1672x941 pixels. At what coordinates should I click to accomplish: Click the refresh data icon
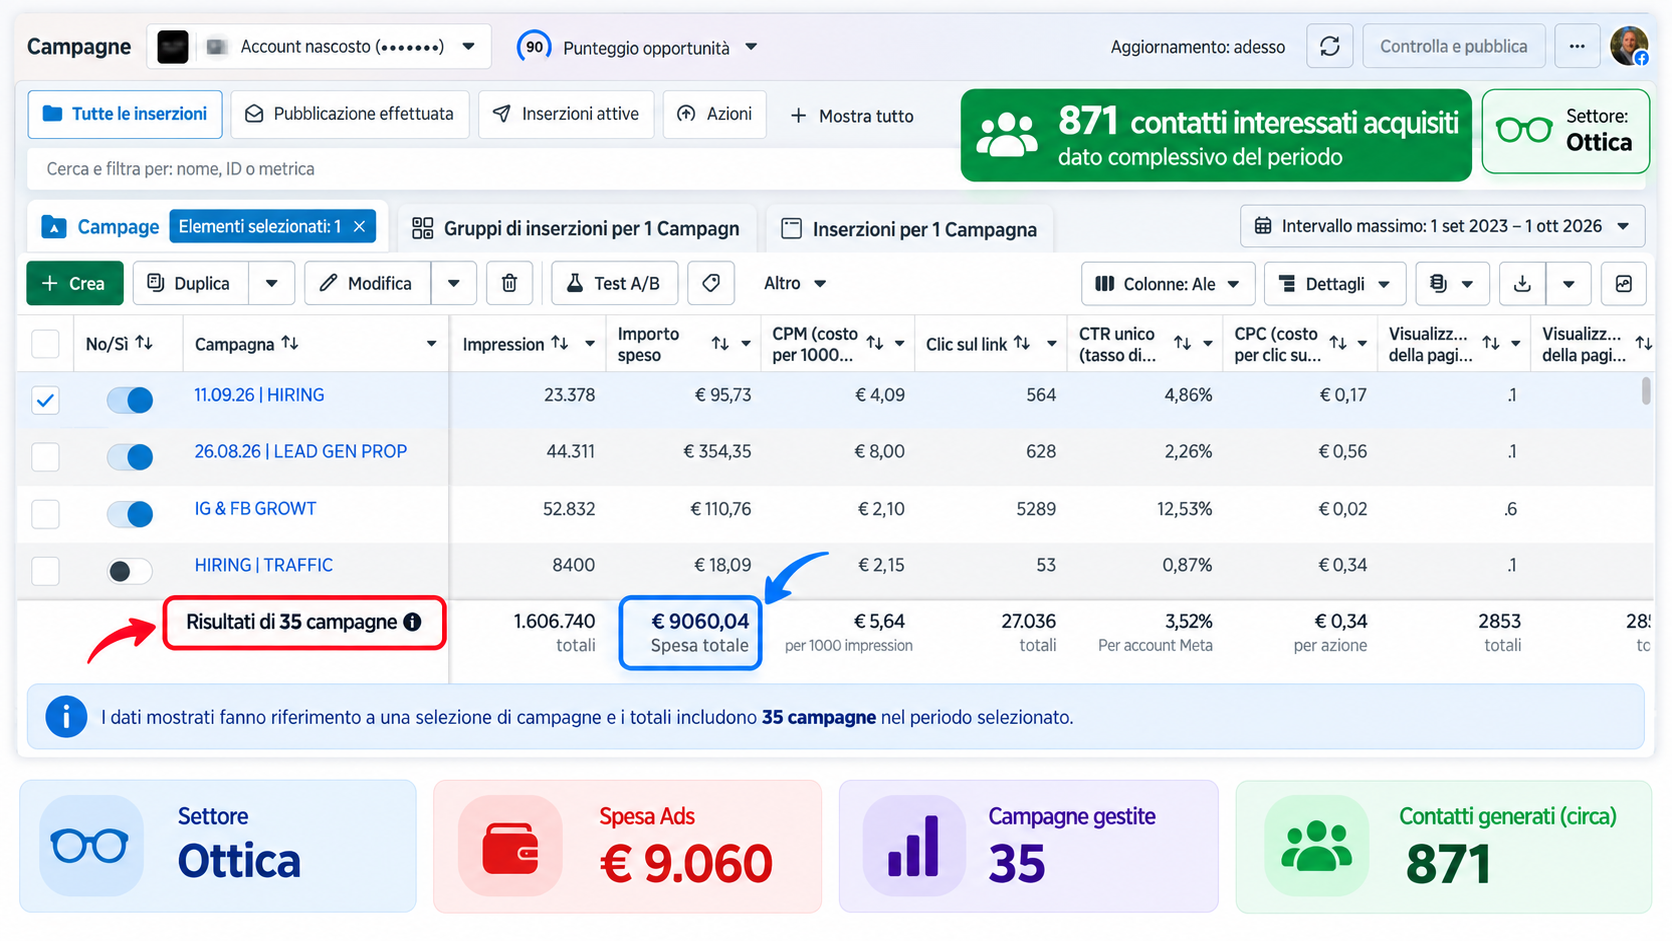pos(1329,47)
